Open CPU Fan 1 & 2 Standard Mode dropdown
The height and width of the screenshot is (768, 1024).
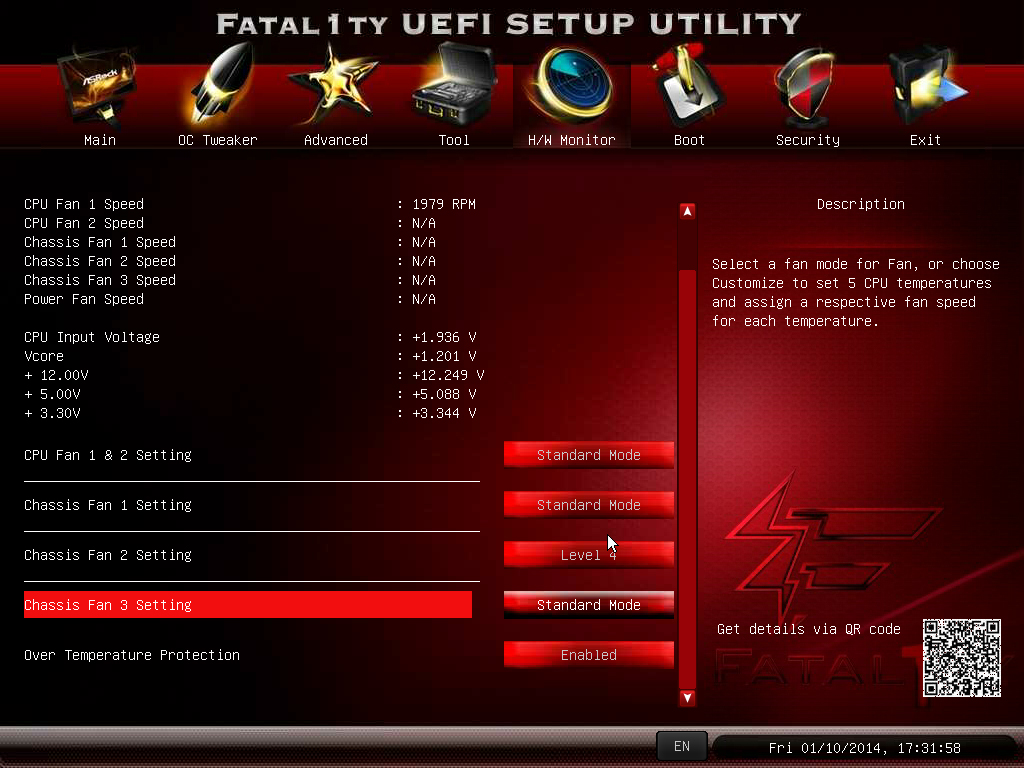click(588, 455)
